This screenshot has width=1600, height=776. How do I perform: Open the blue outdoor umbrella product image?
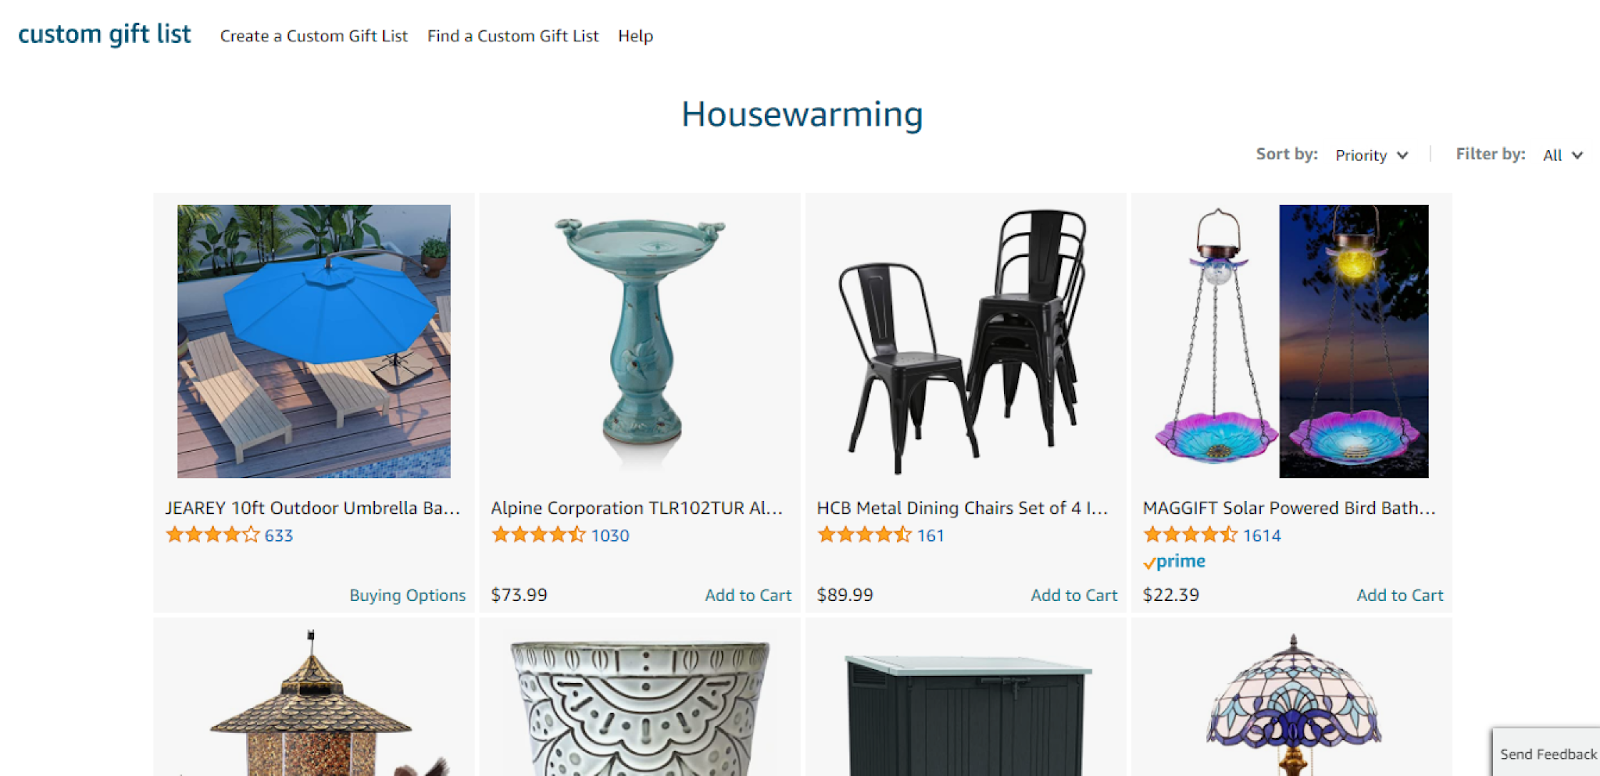314,341
